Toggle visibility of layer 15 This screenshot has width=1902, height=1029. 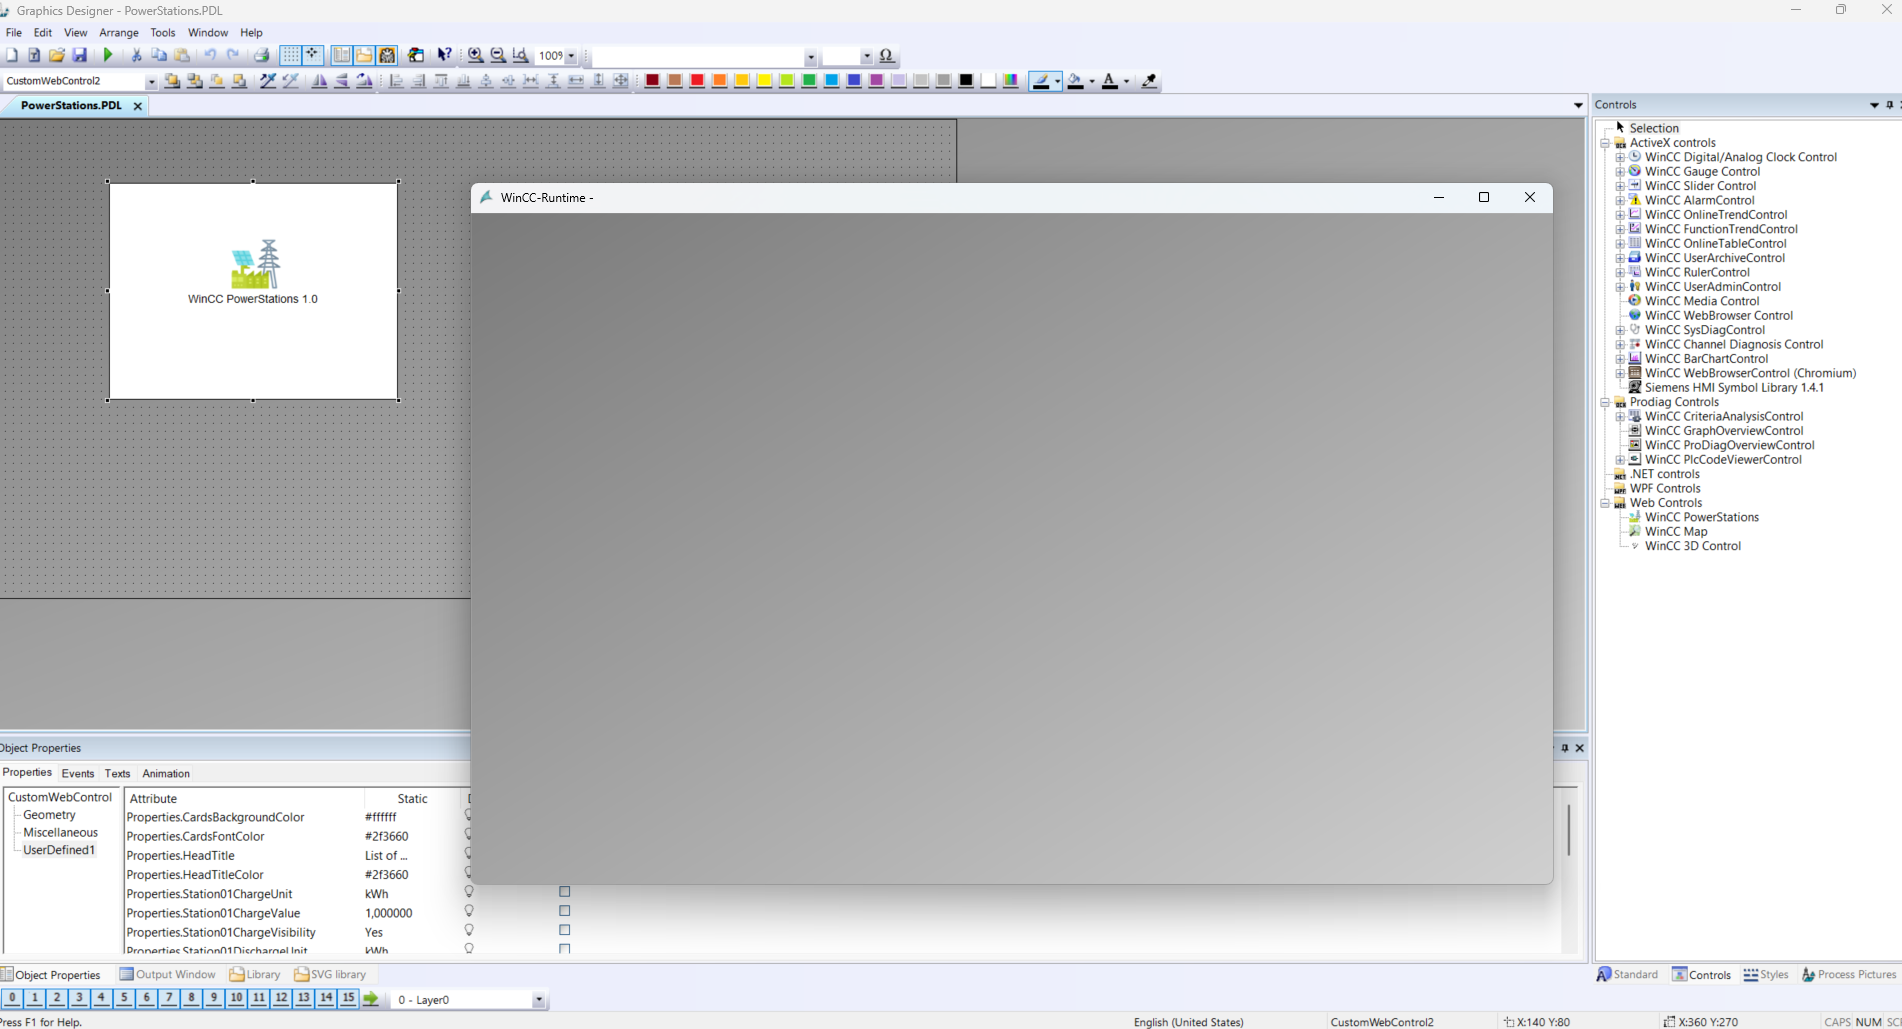point(348,998)
